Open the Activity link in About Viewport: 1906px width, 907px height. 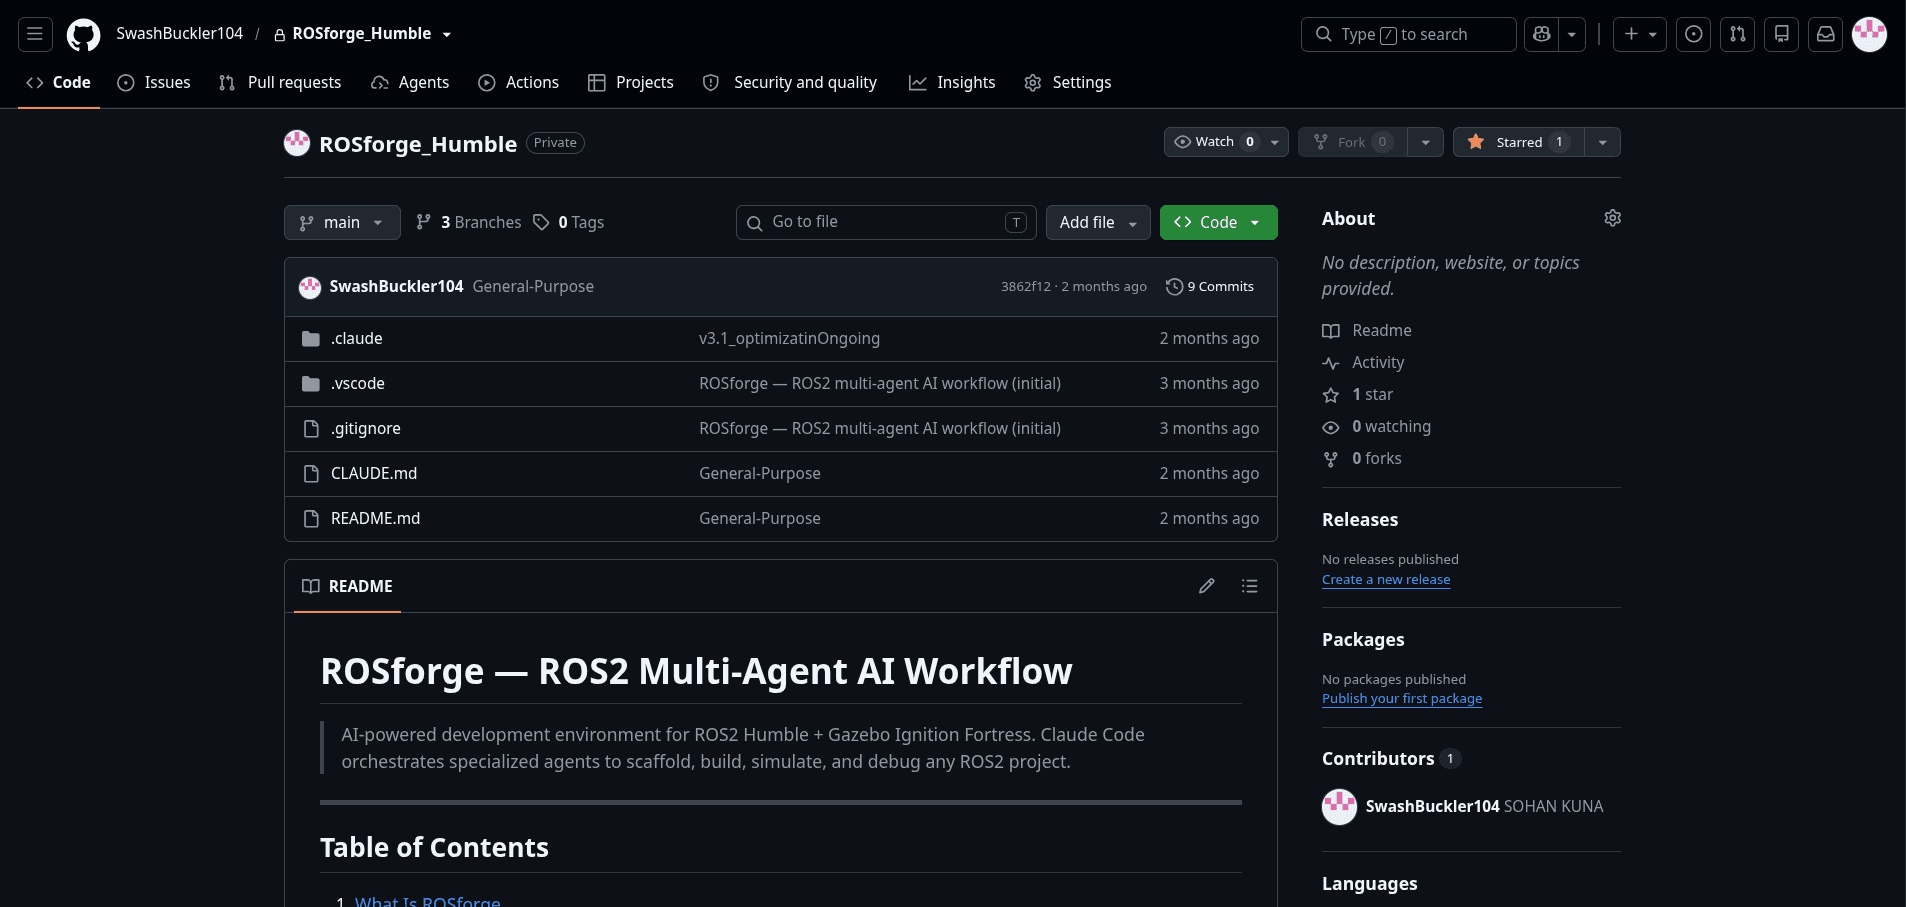pyautogui.click(x=1363, y=363)
